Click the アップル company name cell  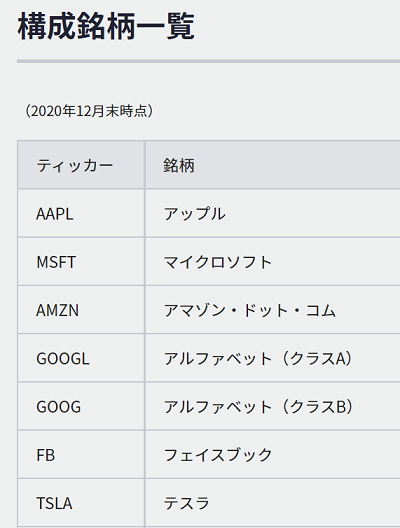coord(273,213)
